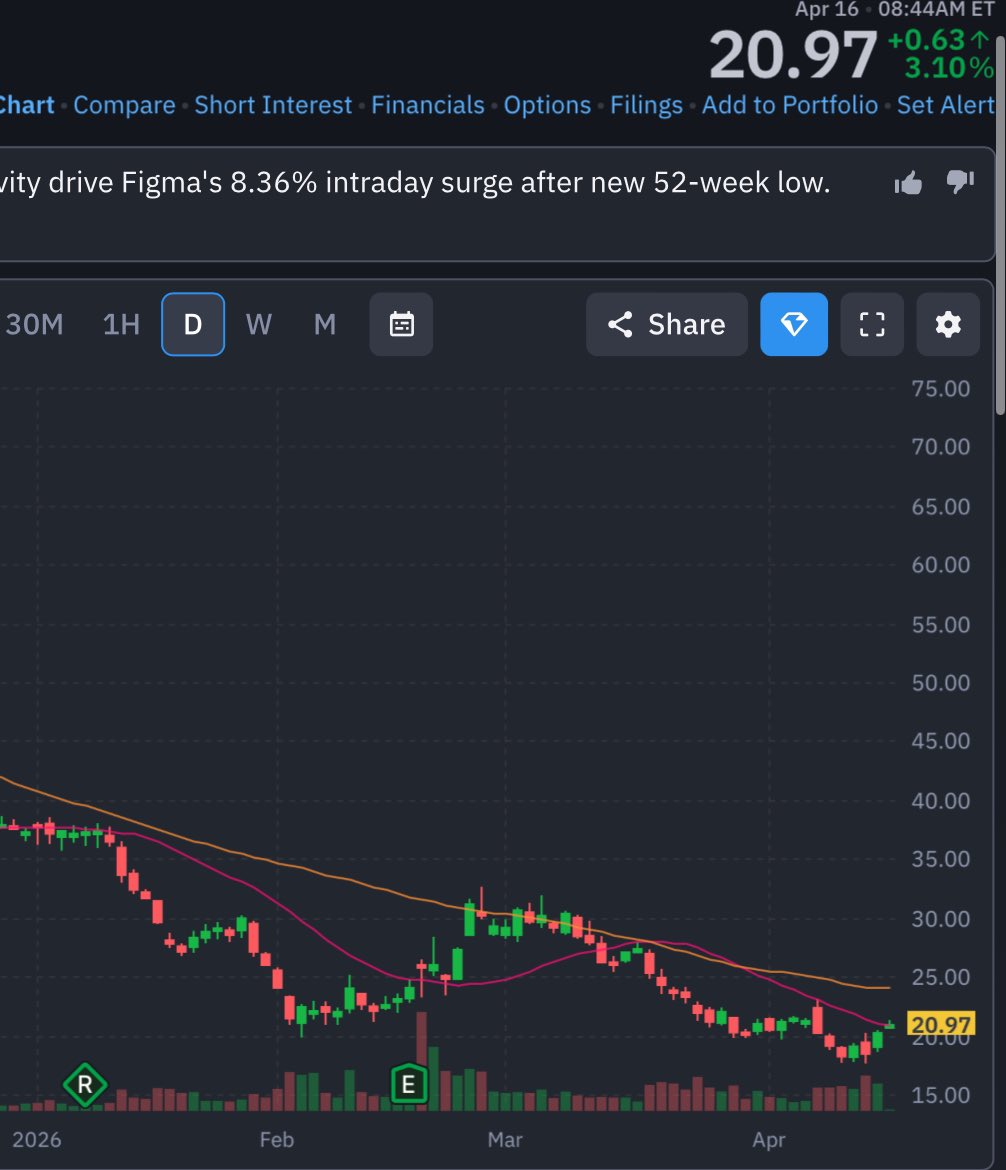Select the 1H timeframe

(x=121, y=325)
